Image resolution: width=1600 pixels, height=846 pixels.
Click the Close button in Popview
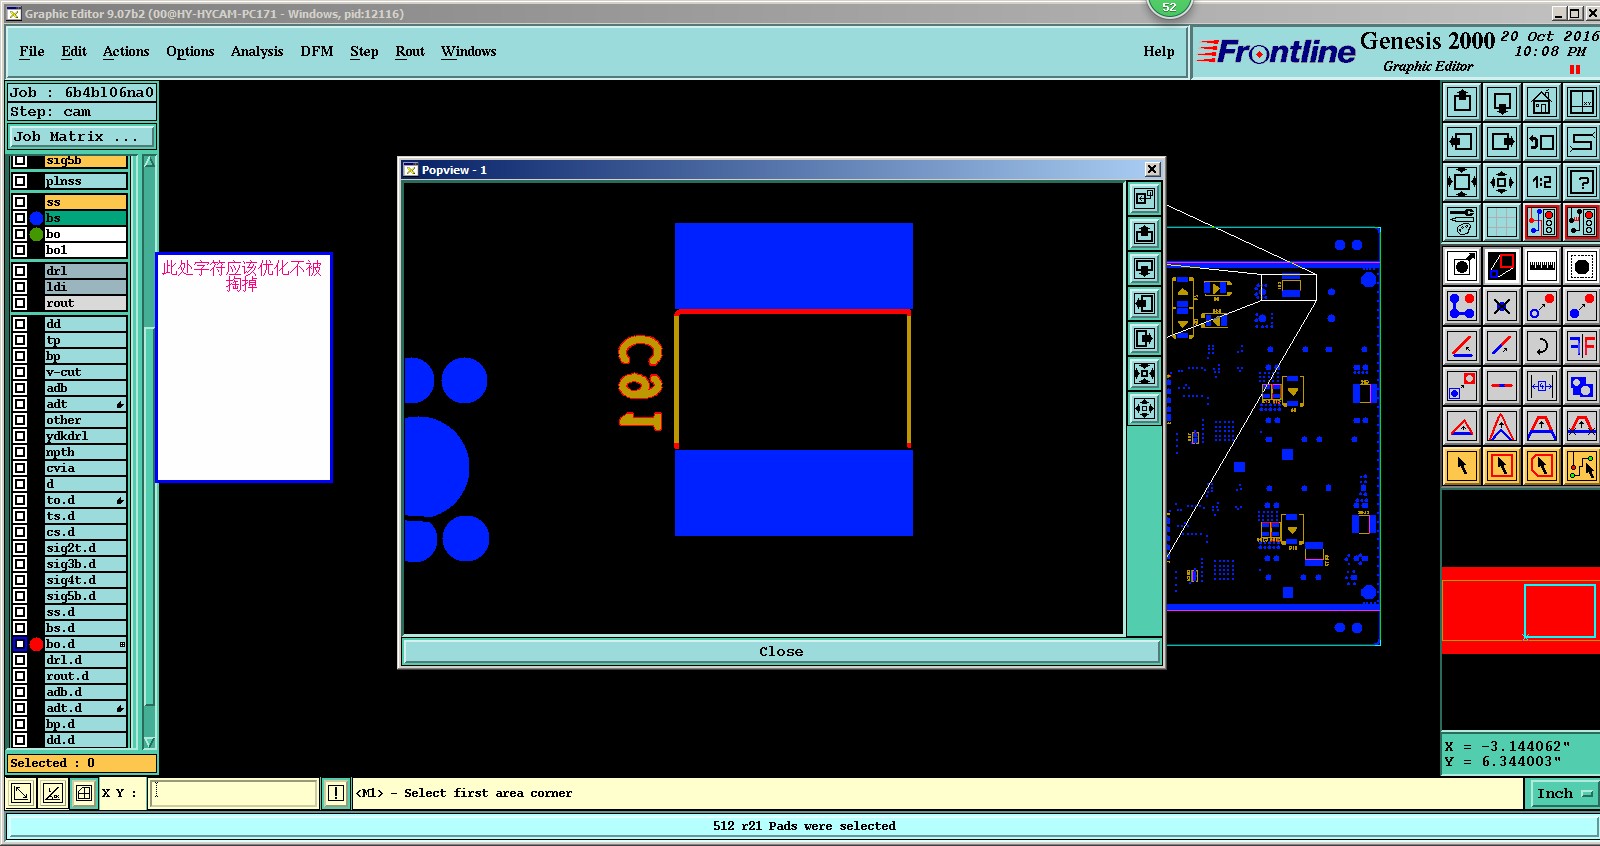[x=781, y=652]
